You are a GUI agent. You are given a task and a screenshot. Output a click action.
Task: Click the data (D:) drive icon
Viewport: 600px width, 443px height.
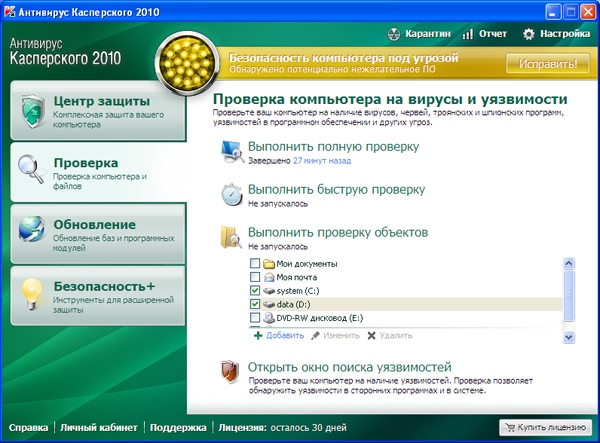pos(269,305)
